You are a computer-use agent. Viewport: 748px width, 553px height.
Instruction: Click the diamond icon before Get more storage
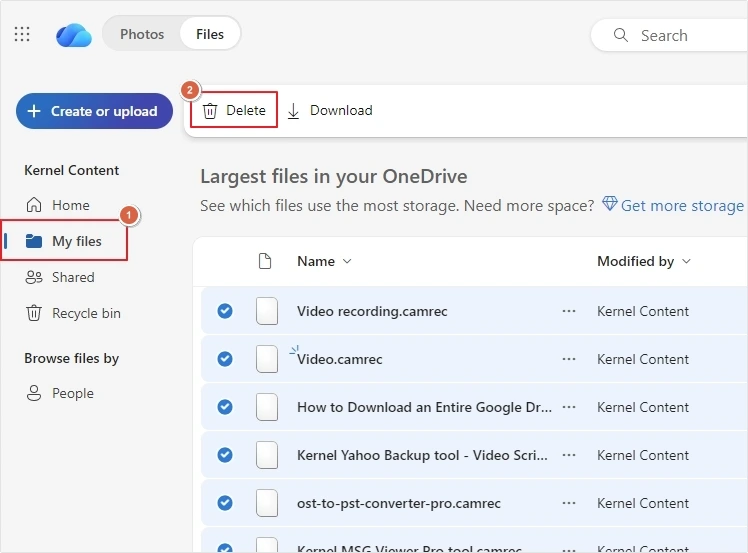pyautogui.click(x=610, y=203)
